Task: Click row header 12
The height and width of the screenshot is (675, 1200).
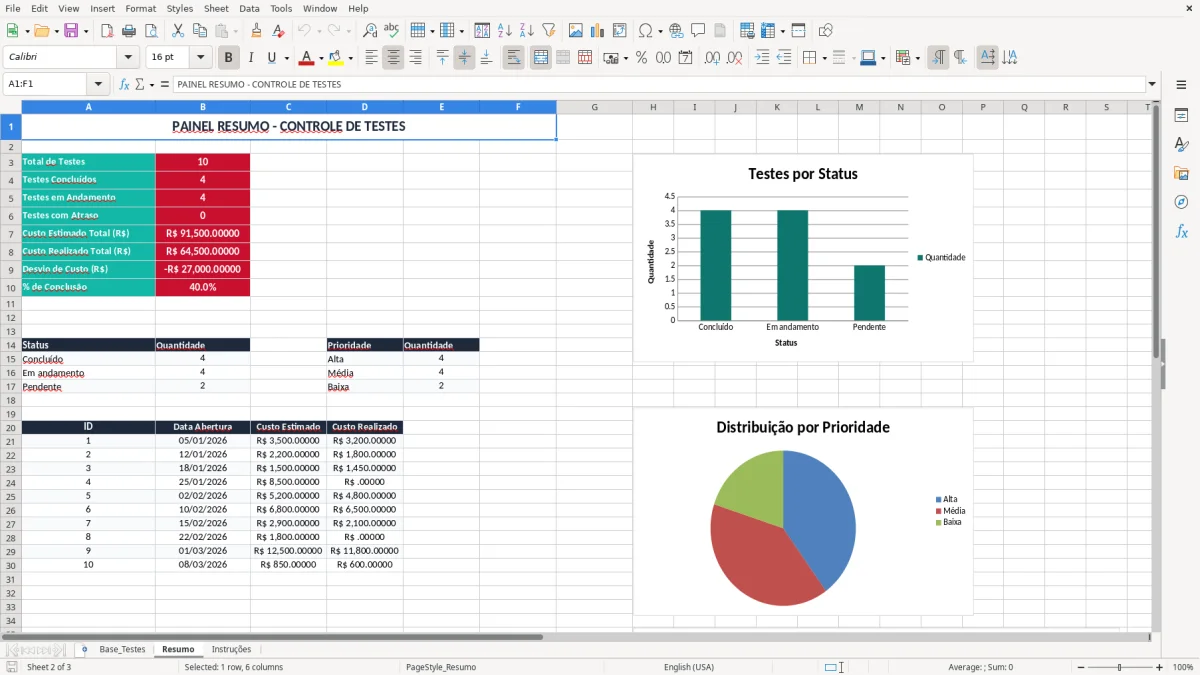Action: pos(10,318)
